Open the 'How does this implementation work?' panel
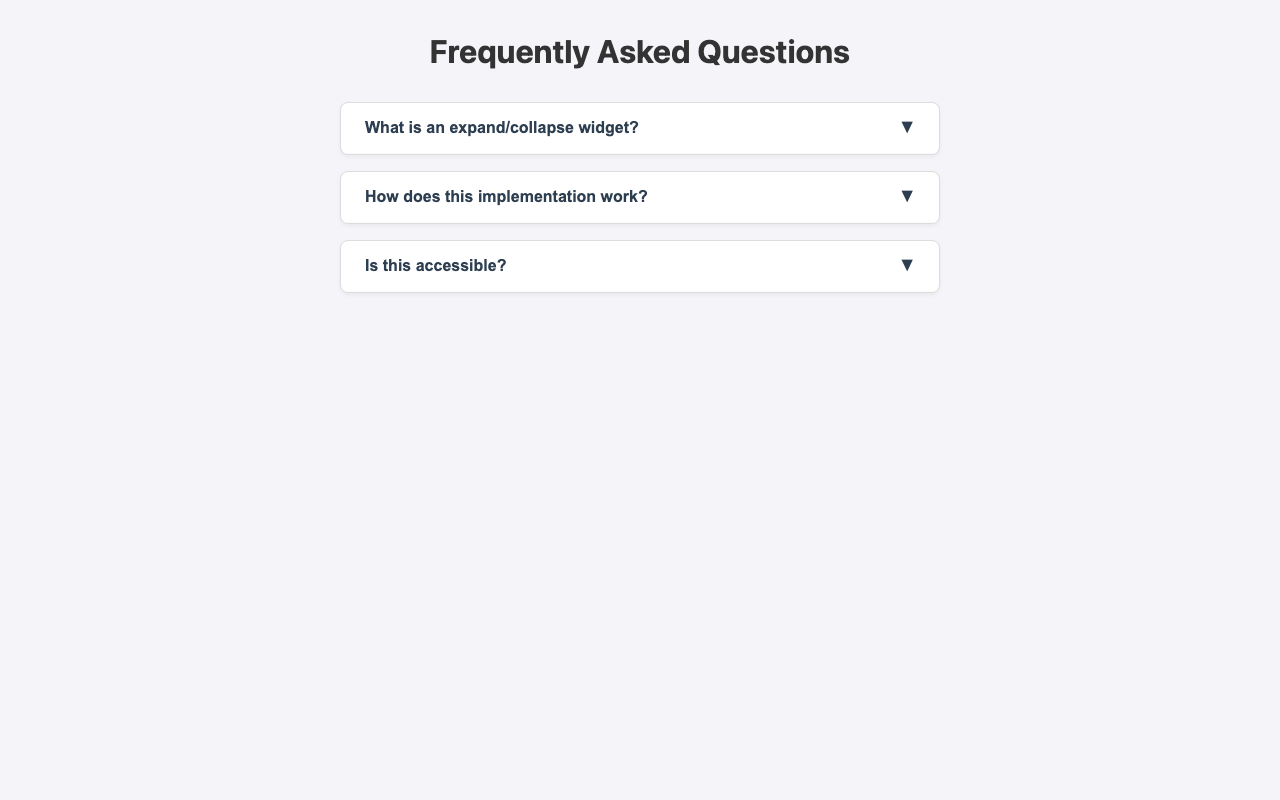Screen dimensions: 1280x800 coord(639,196)
